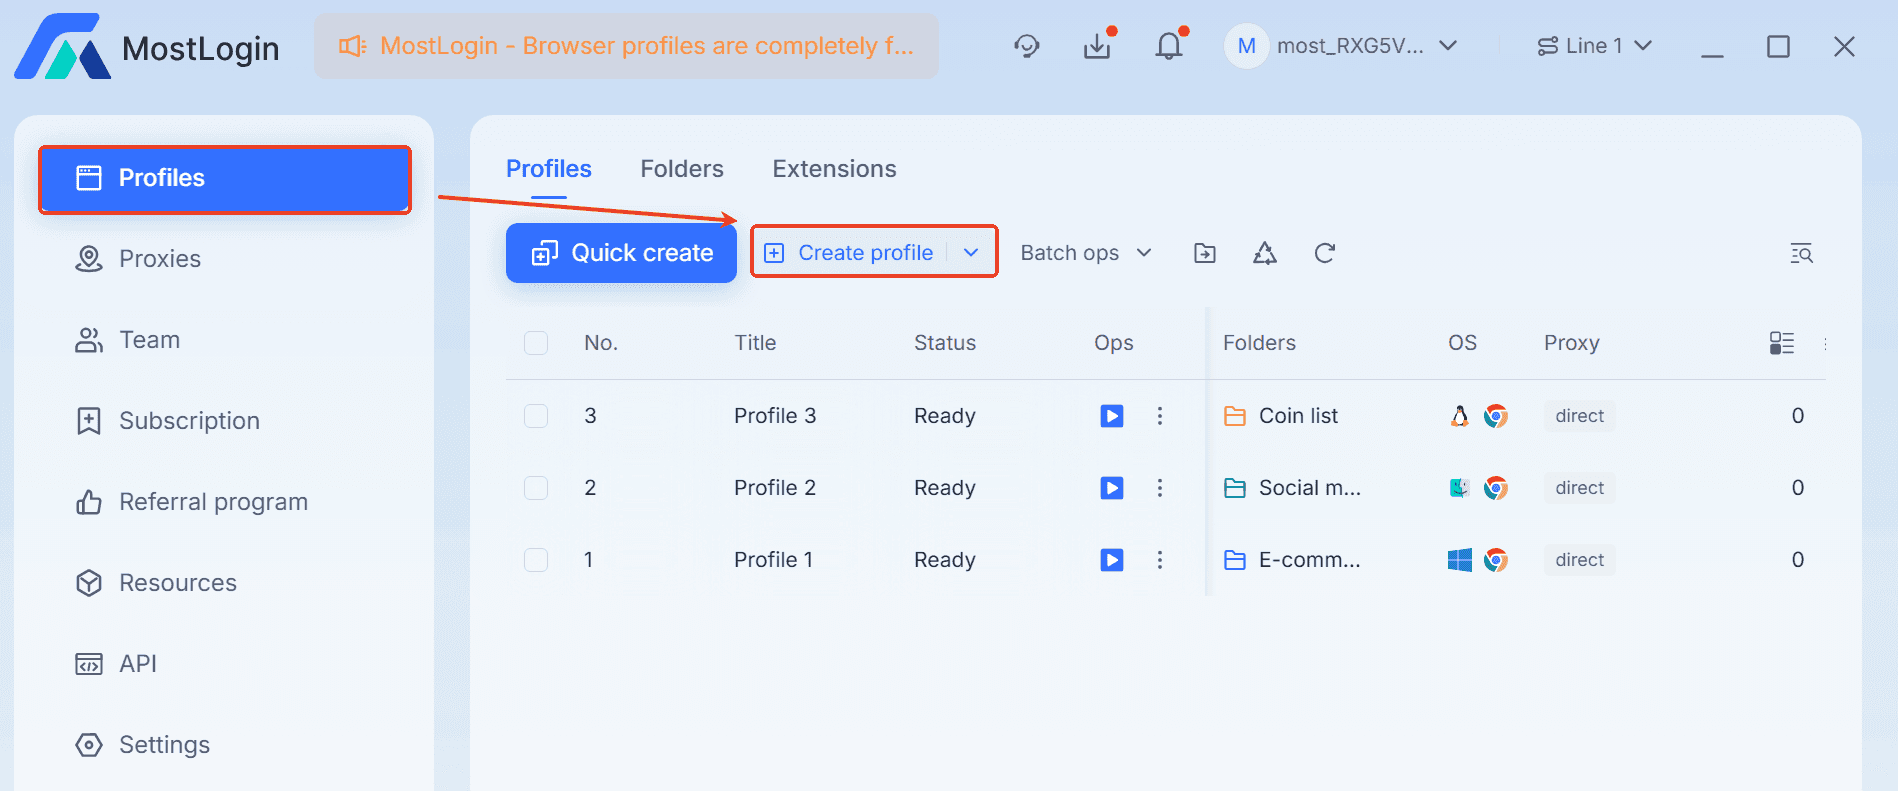
Task: Click the recycle bin icon in the toolbar
Action: 1264,253
